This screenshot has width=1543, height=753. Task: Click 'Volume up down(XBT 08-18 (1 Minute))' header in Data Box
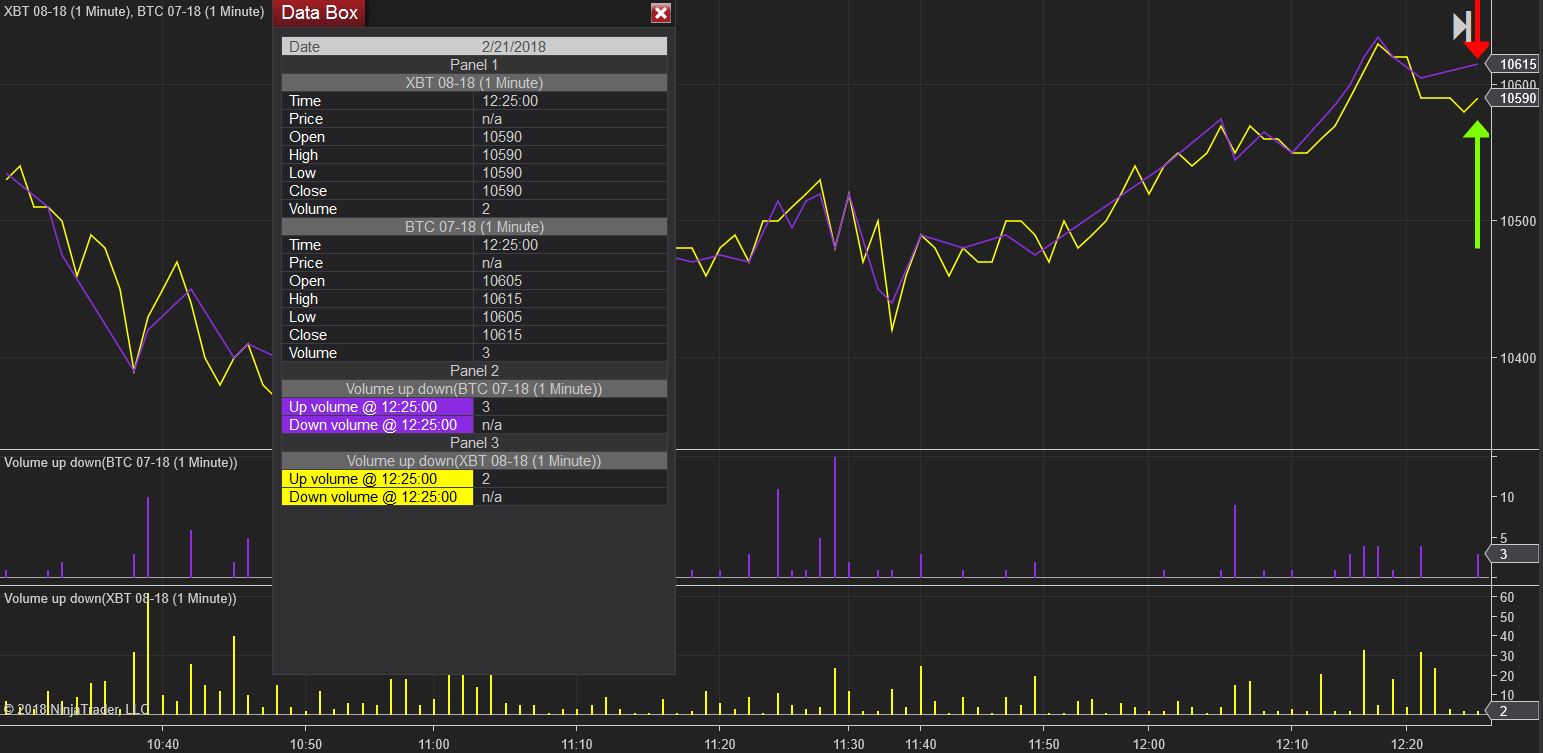tap(474, 460)
